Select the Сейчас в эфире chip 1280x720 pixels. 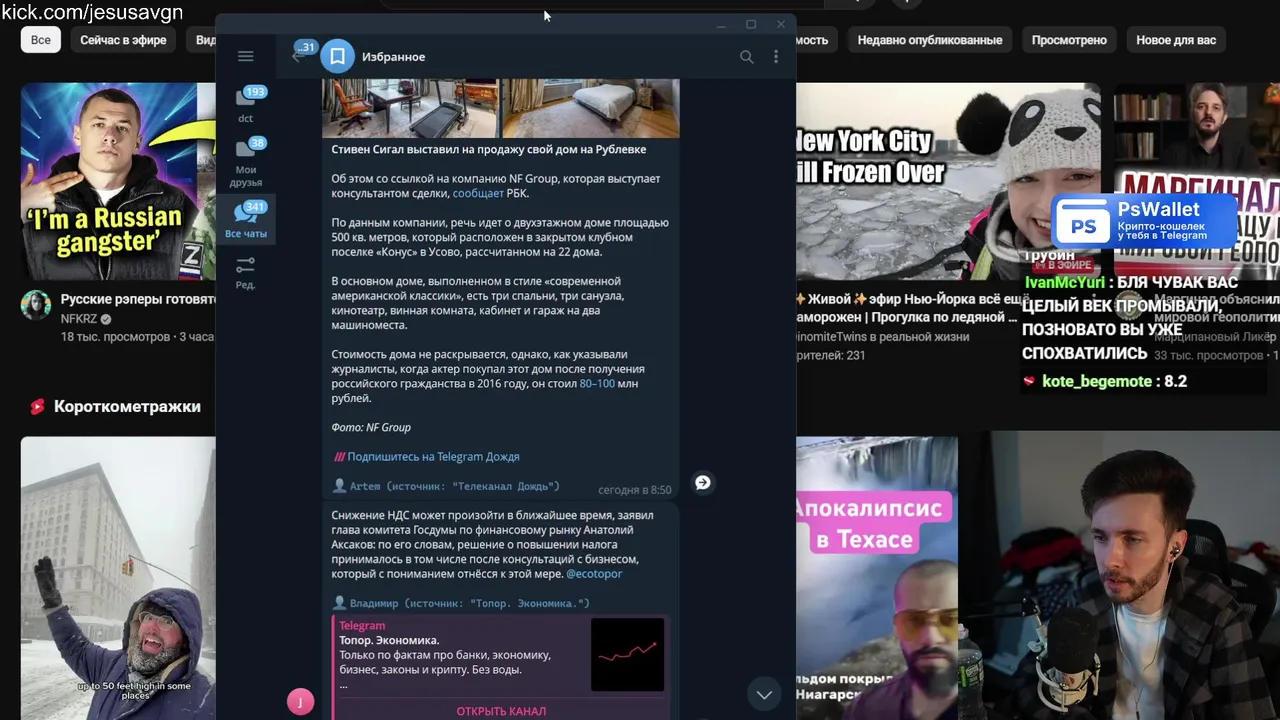(x=123, y=40)
